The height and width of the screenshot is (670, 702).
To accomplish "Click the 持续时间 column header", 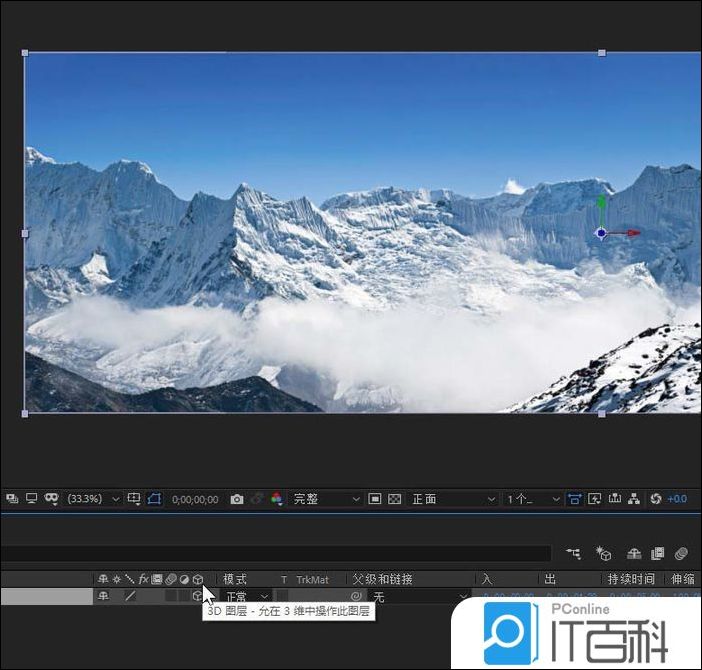I will [x=631, y=579].
